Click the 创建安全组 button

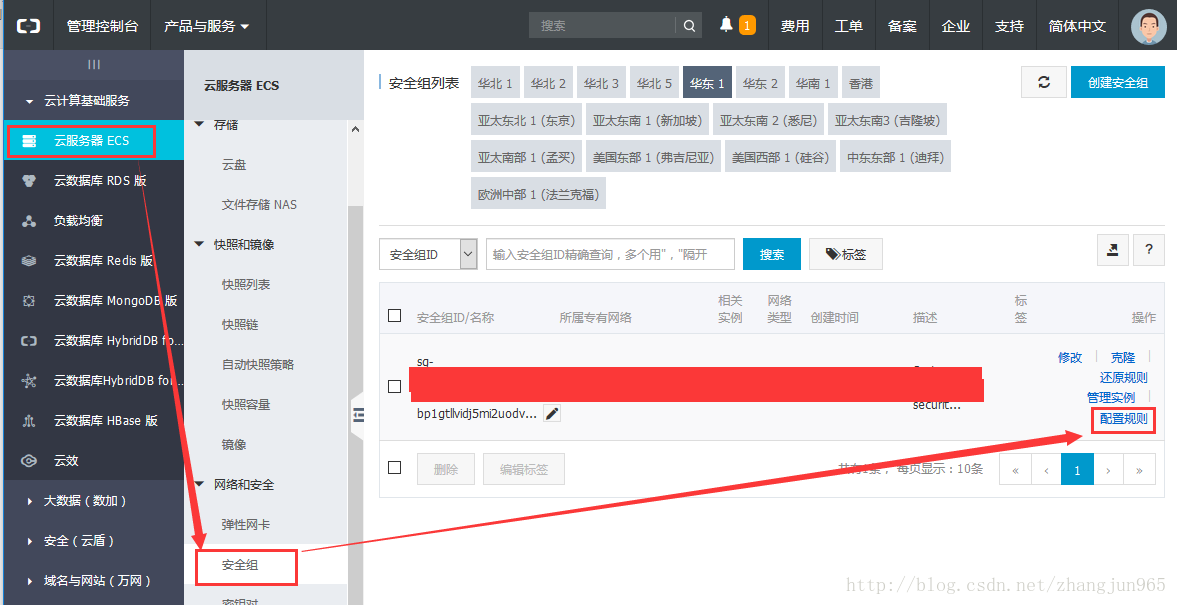tap(1118, 83)
